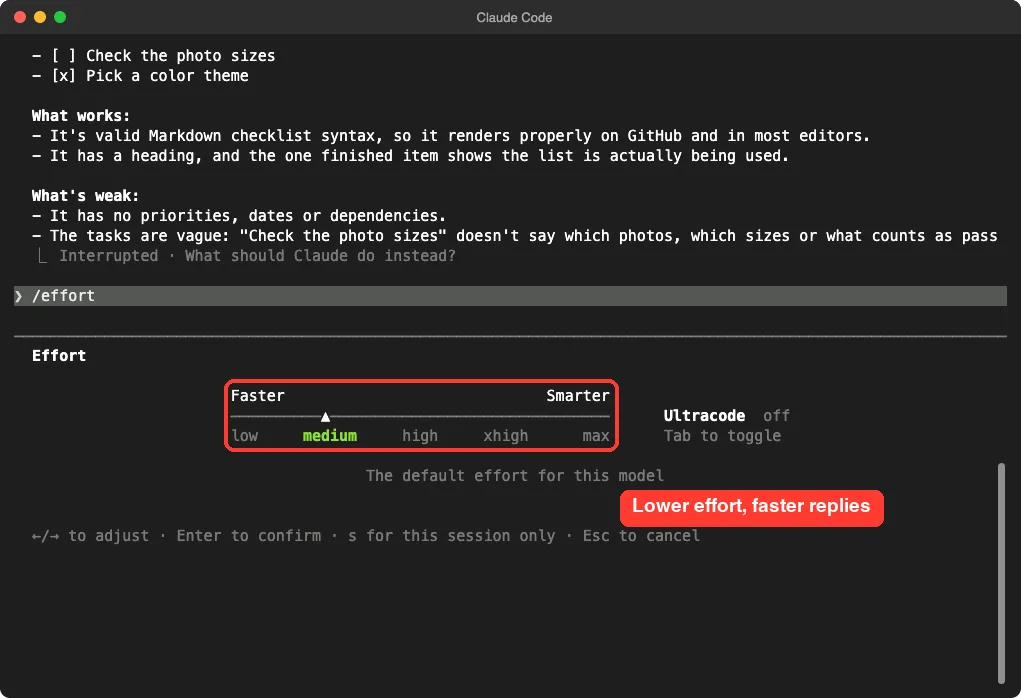Set effort to max
The image size is (1021, 698).
[596, 436]
